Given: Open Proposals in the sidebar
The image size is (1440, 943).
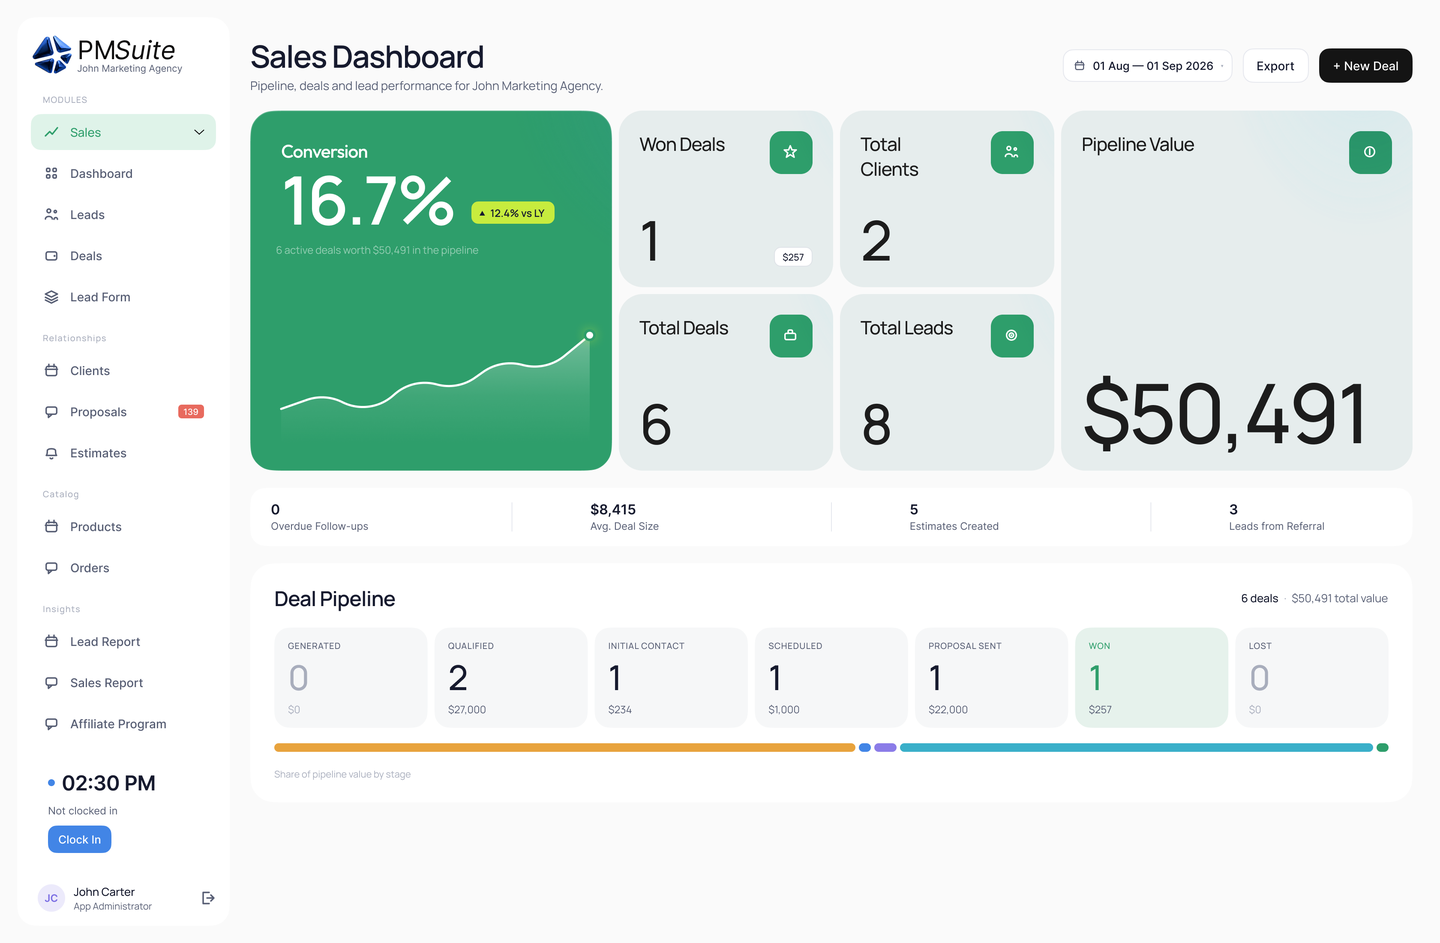Looking at the screenshot, I should point(123,412).
